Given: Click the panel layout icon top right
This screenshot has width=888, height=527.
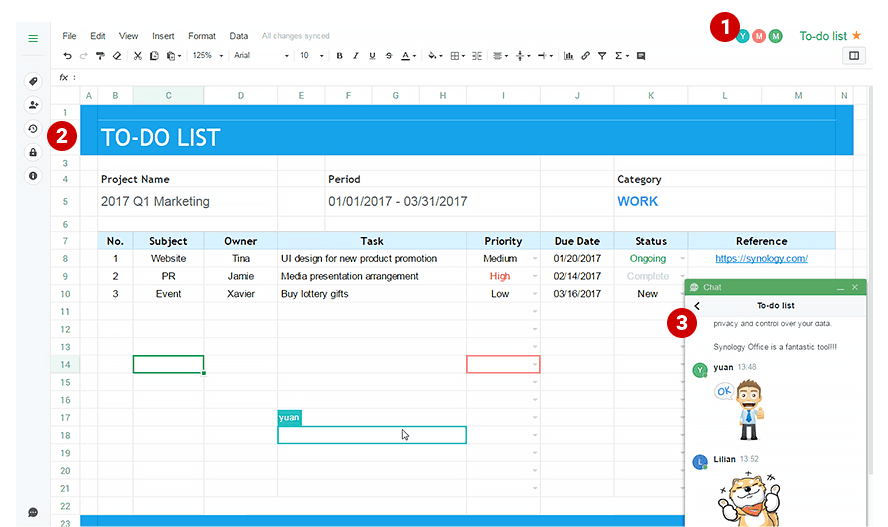Looking at the screenshot, I should [854, 55].
